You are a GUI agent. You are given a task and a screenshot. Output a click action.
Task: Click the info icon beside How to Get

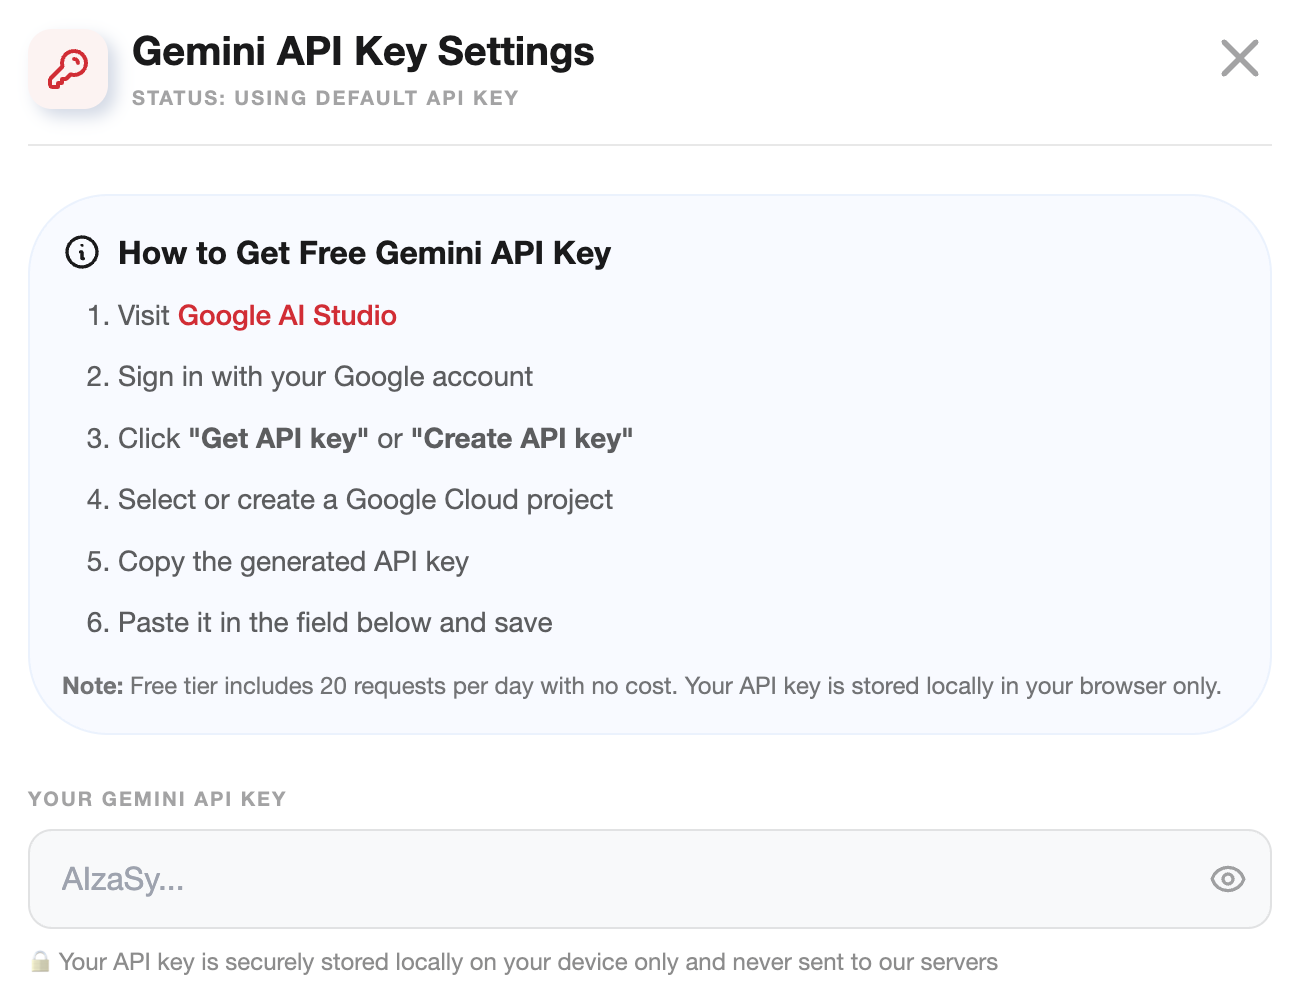(82, 252)
